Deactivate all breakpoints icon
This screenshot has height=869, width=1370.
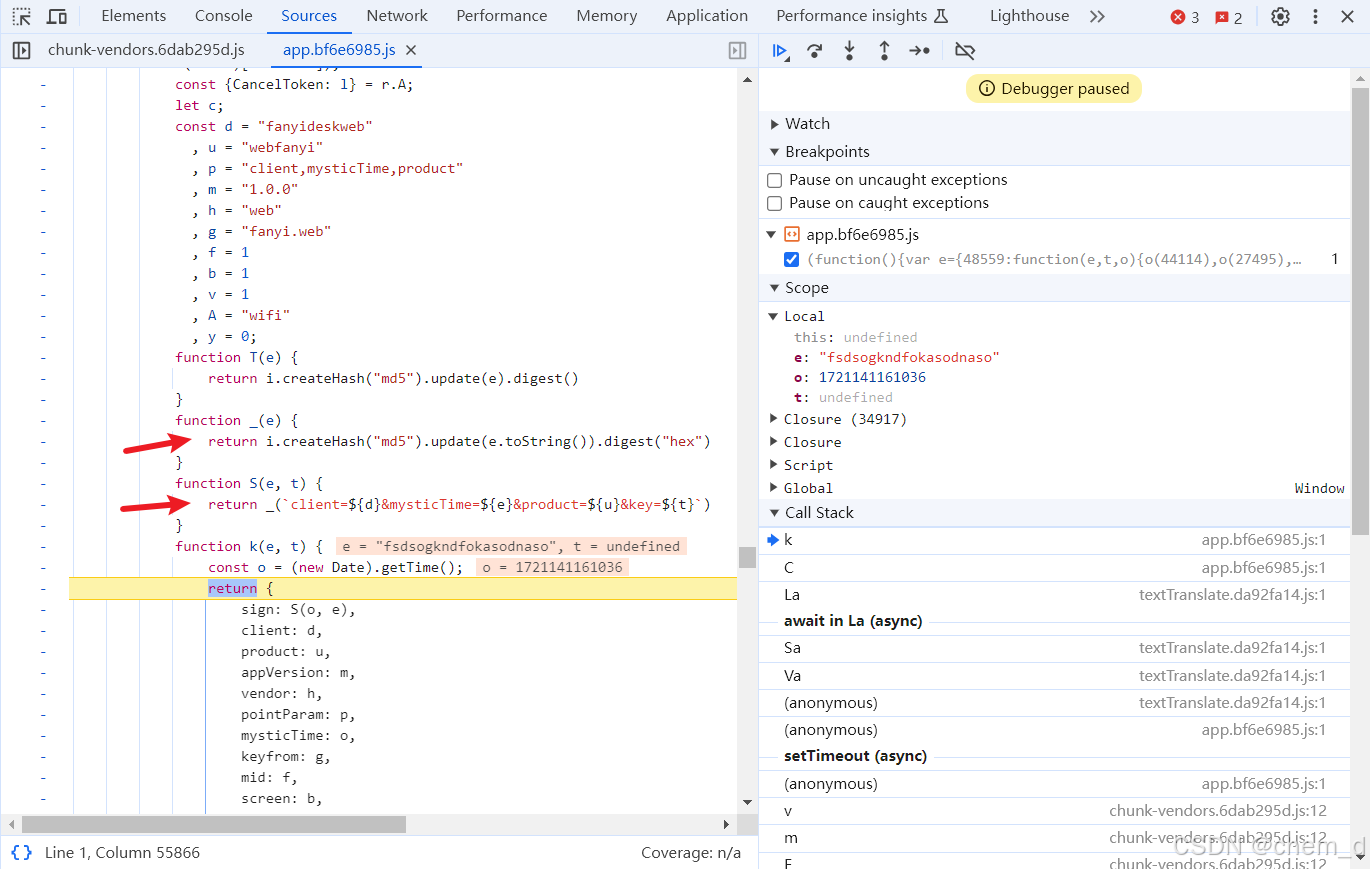point(965,51)
